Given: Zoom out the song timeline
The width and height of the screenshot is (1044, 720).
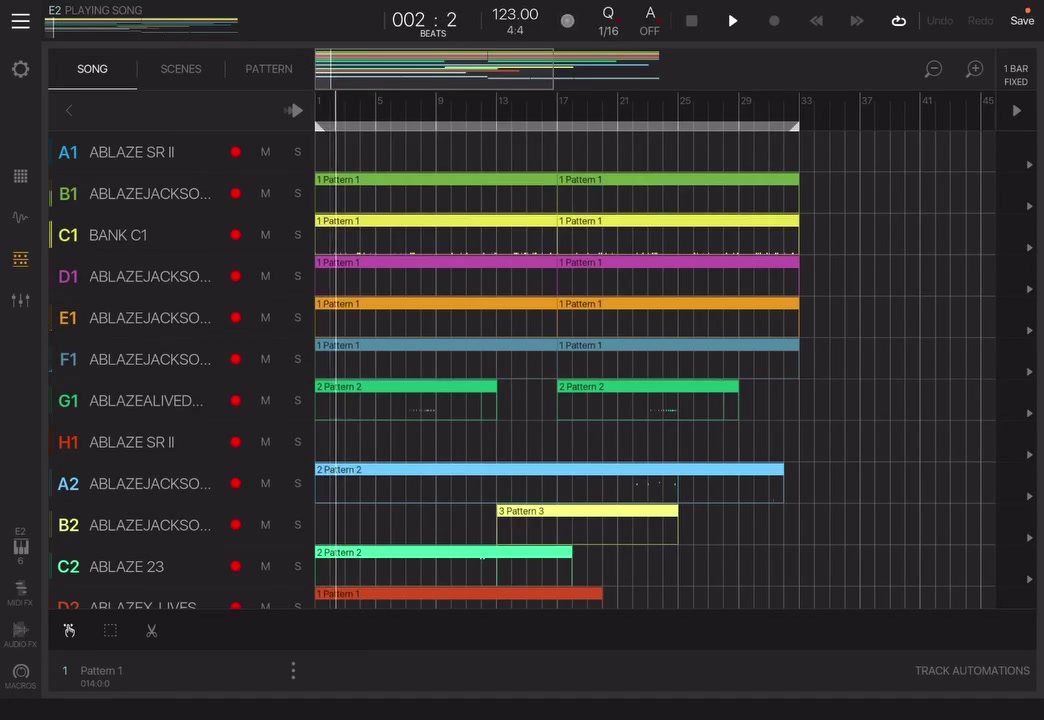Looking at the screenshot, I should 933,69.
